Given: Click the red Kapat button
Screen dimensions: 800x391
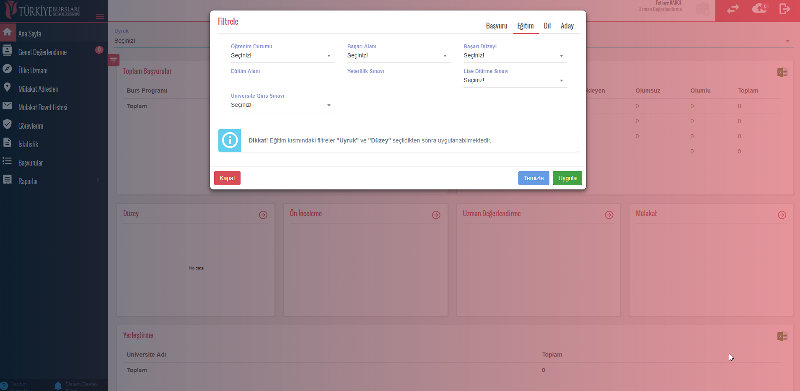Looking at the screenshot, I should coord(227,178).
